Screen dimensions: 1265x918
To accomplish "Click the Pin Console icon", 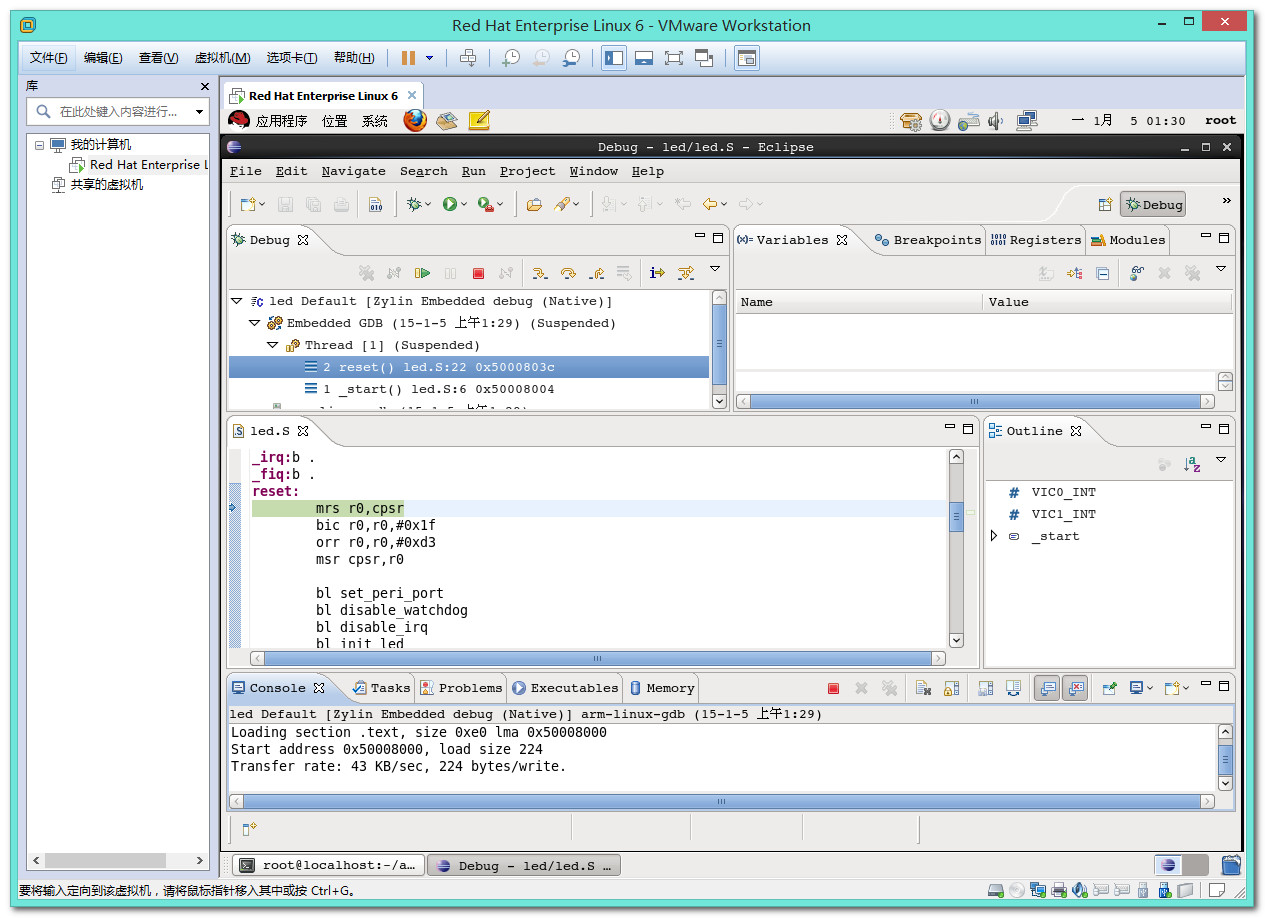I will (1110, 688).
